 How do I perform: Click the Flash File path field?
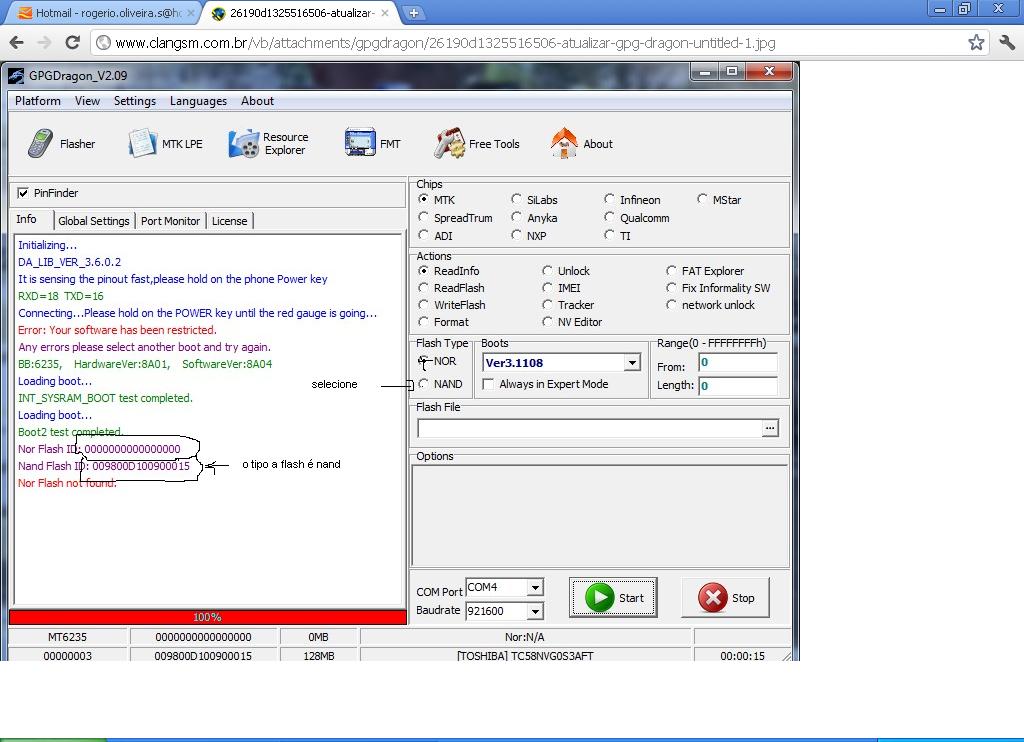pyautogui.click(x=590, y=428)
